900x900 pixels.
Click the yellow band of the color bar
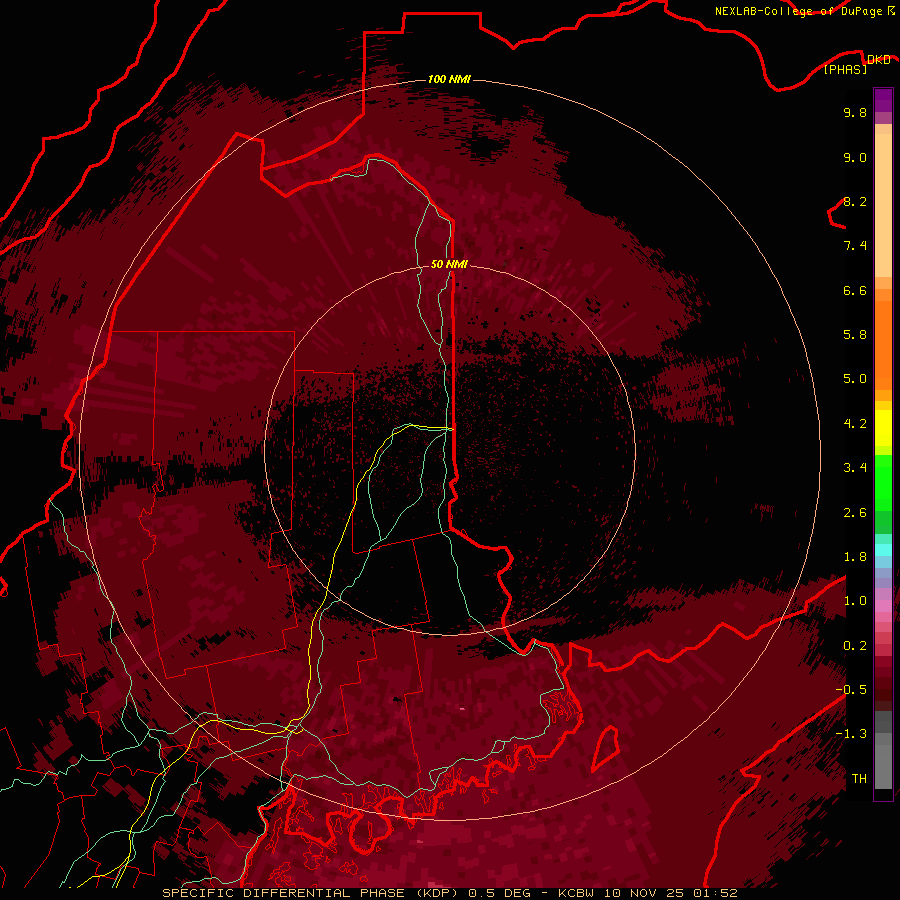pos(883,428)
